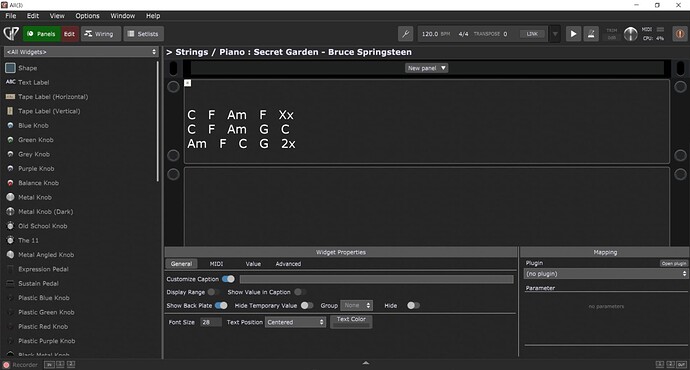The width and height of the screenshot is (690, 370).
Task: Toggle Hide Temporary Value switch
Action: click(307, 305)
